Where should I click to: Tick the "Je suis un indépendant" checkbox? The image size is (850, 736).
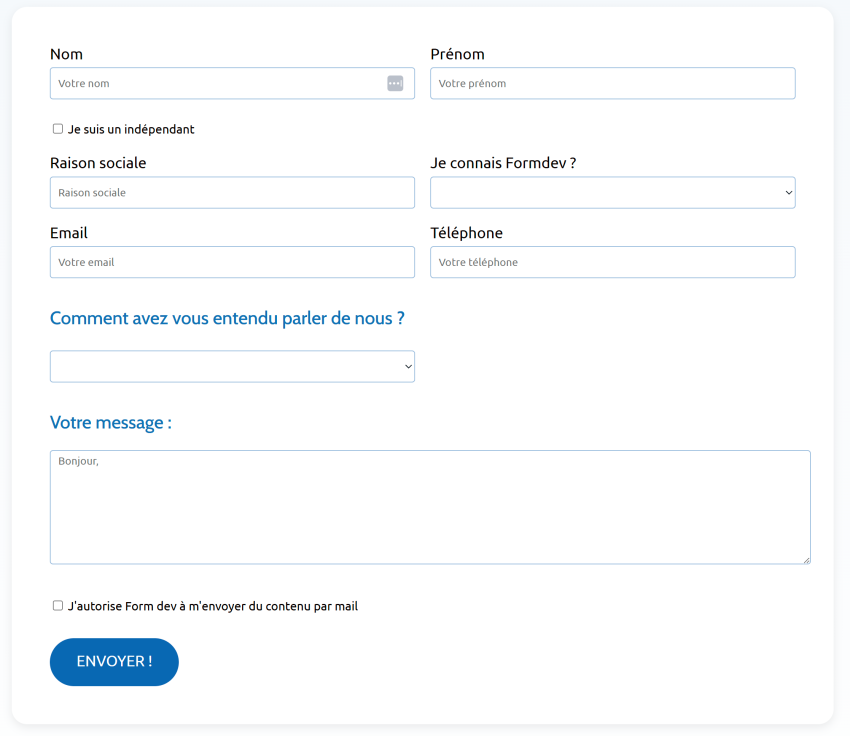pyautogui.click(x=58, y=129)
